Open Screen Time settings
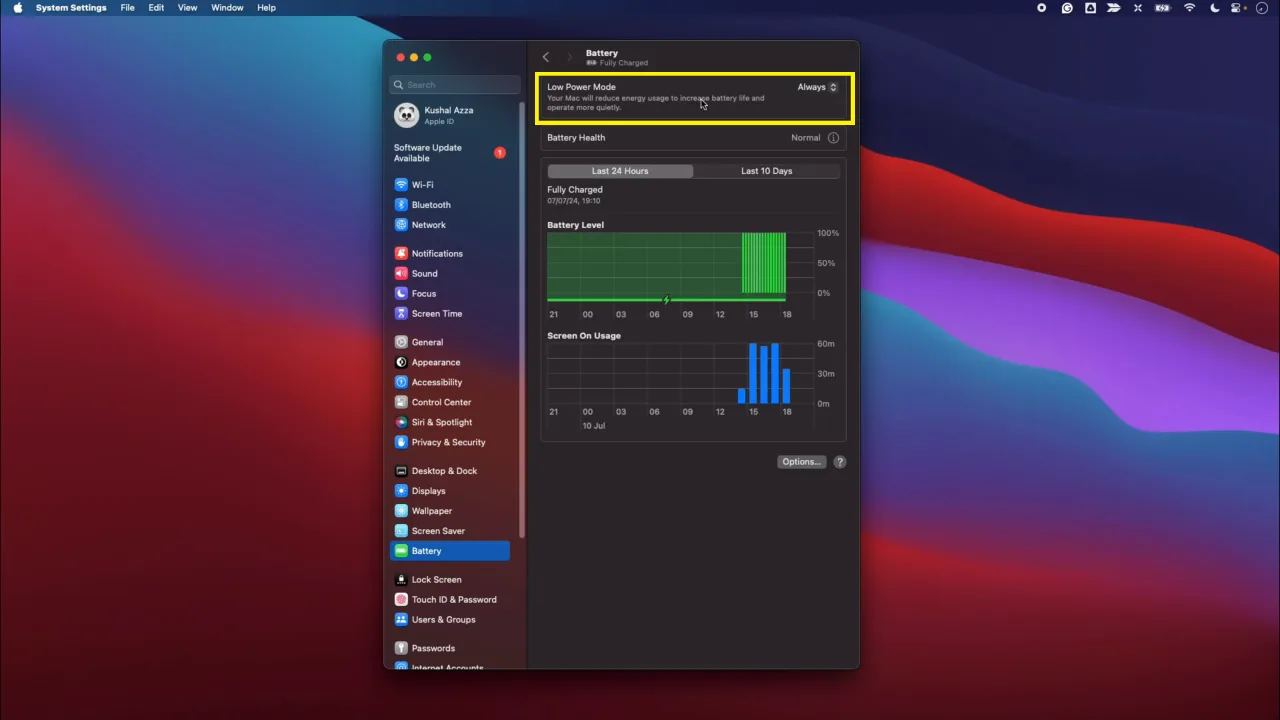The height and width of the screenshot is (720, 1280). click(437, 313)
